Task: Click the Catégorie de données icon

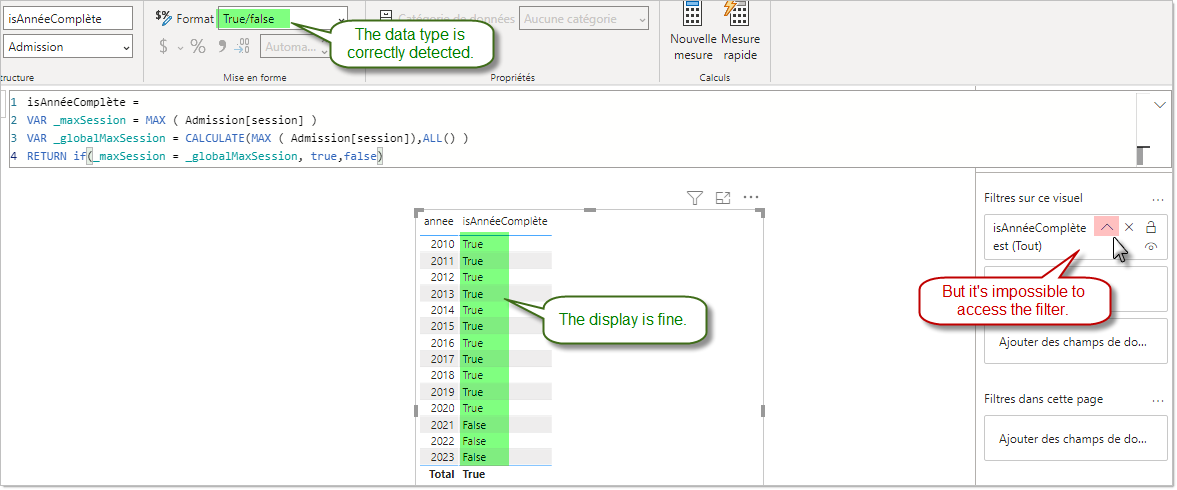Action: click(x=386, y=15)
